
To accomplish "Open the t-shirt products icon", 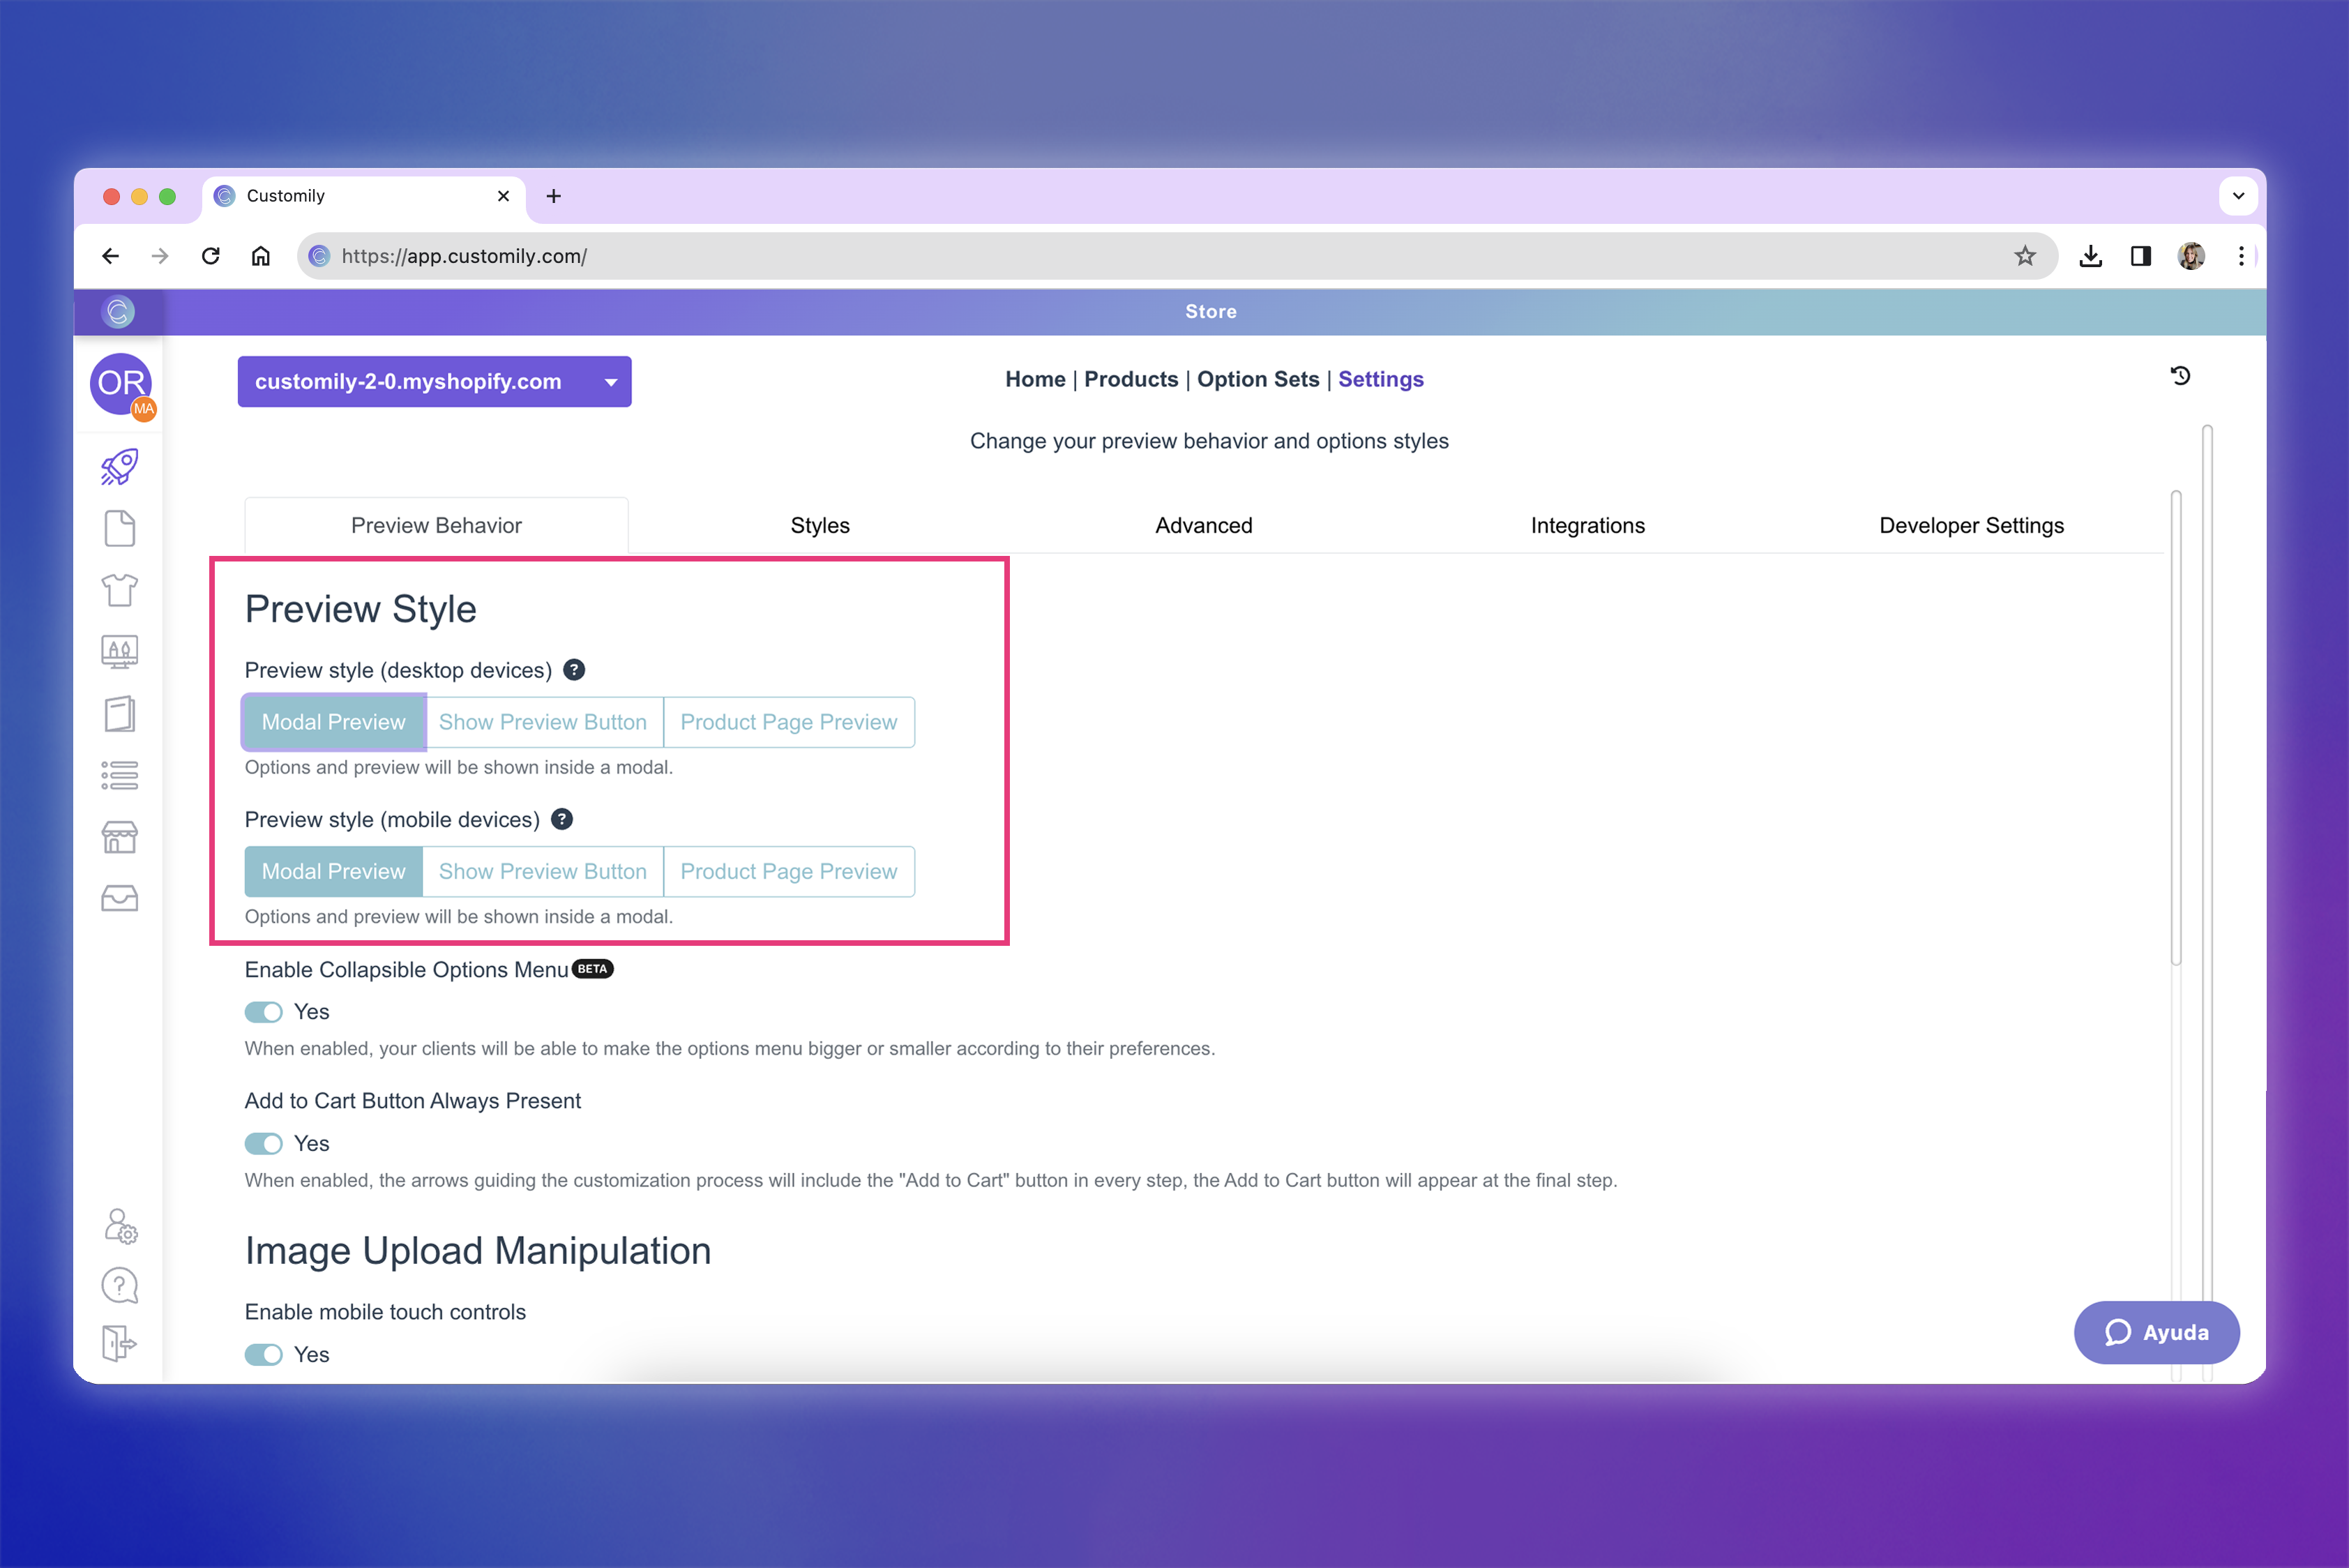I will click(x=119, y=590).
